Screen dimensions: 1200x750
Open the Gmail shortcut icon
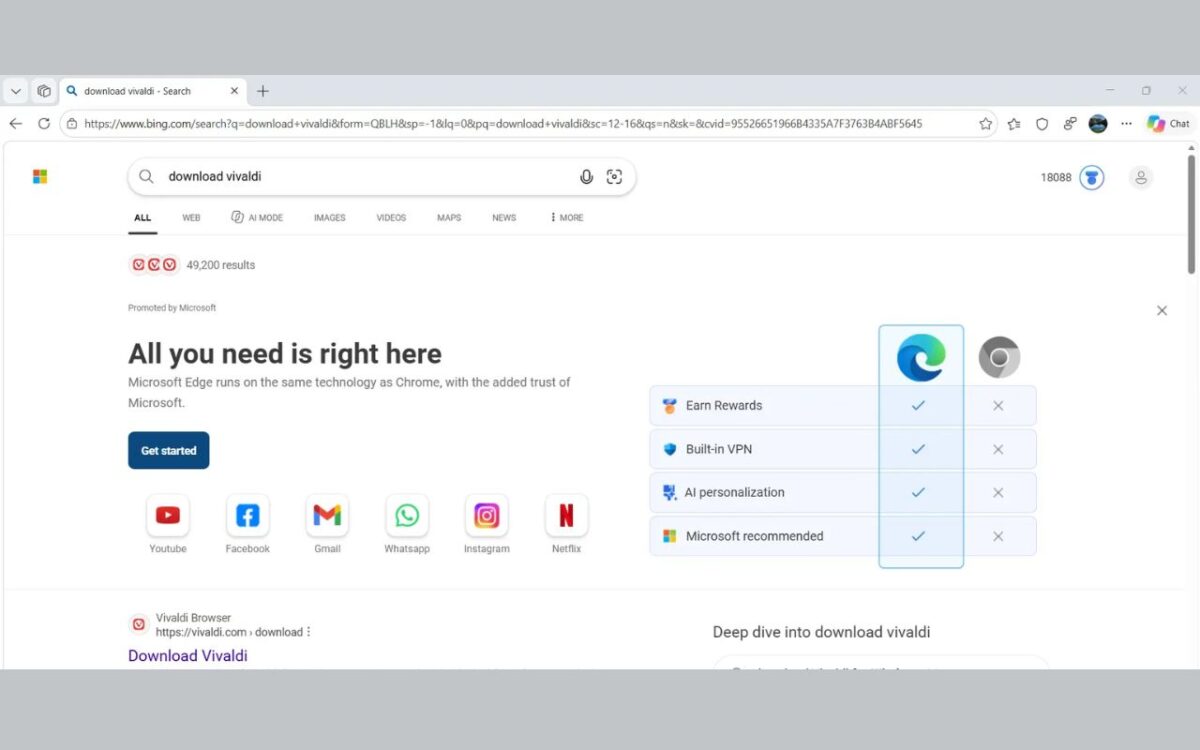[327, 516]
